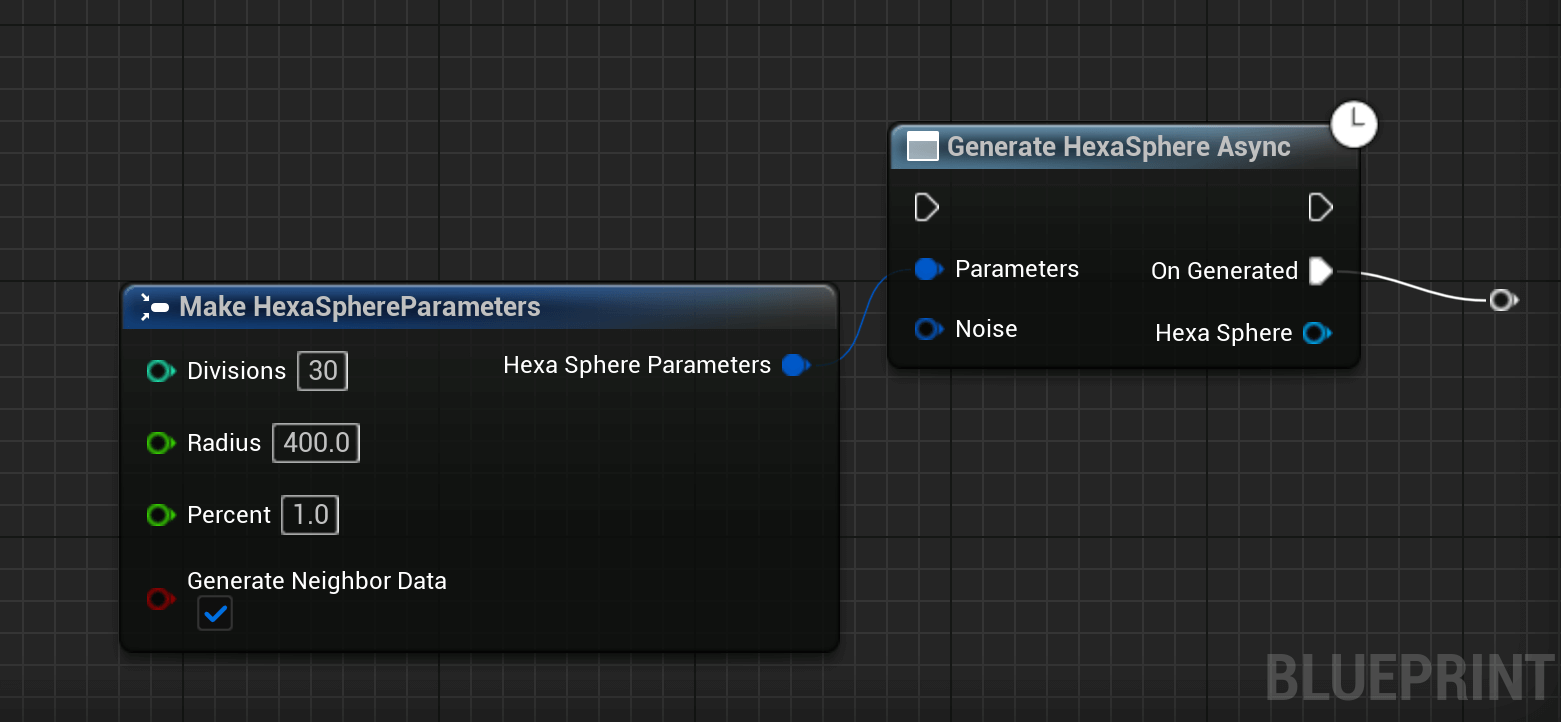Click the Parameters input pin
Image resolution: width=1561 pixels, height=722 pixels.
tap(929, 269)
